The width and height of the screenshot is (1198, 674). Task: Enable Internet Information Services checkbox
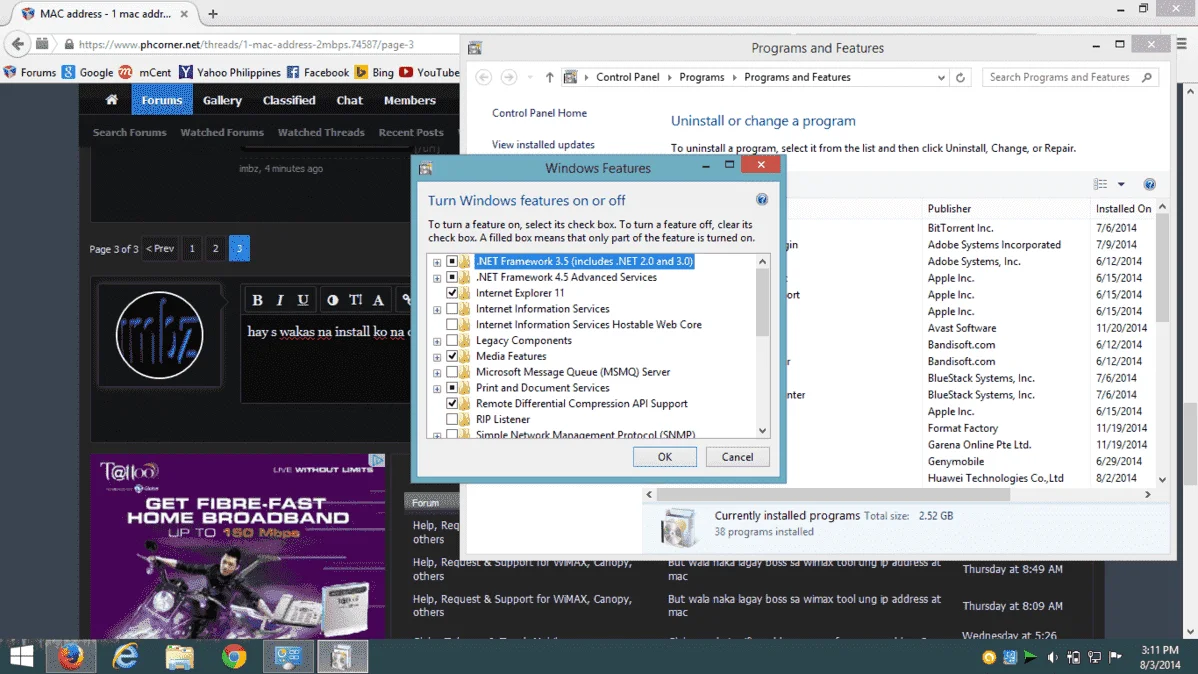pos(452,309)
